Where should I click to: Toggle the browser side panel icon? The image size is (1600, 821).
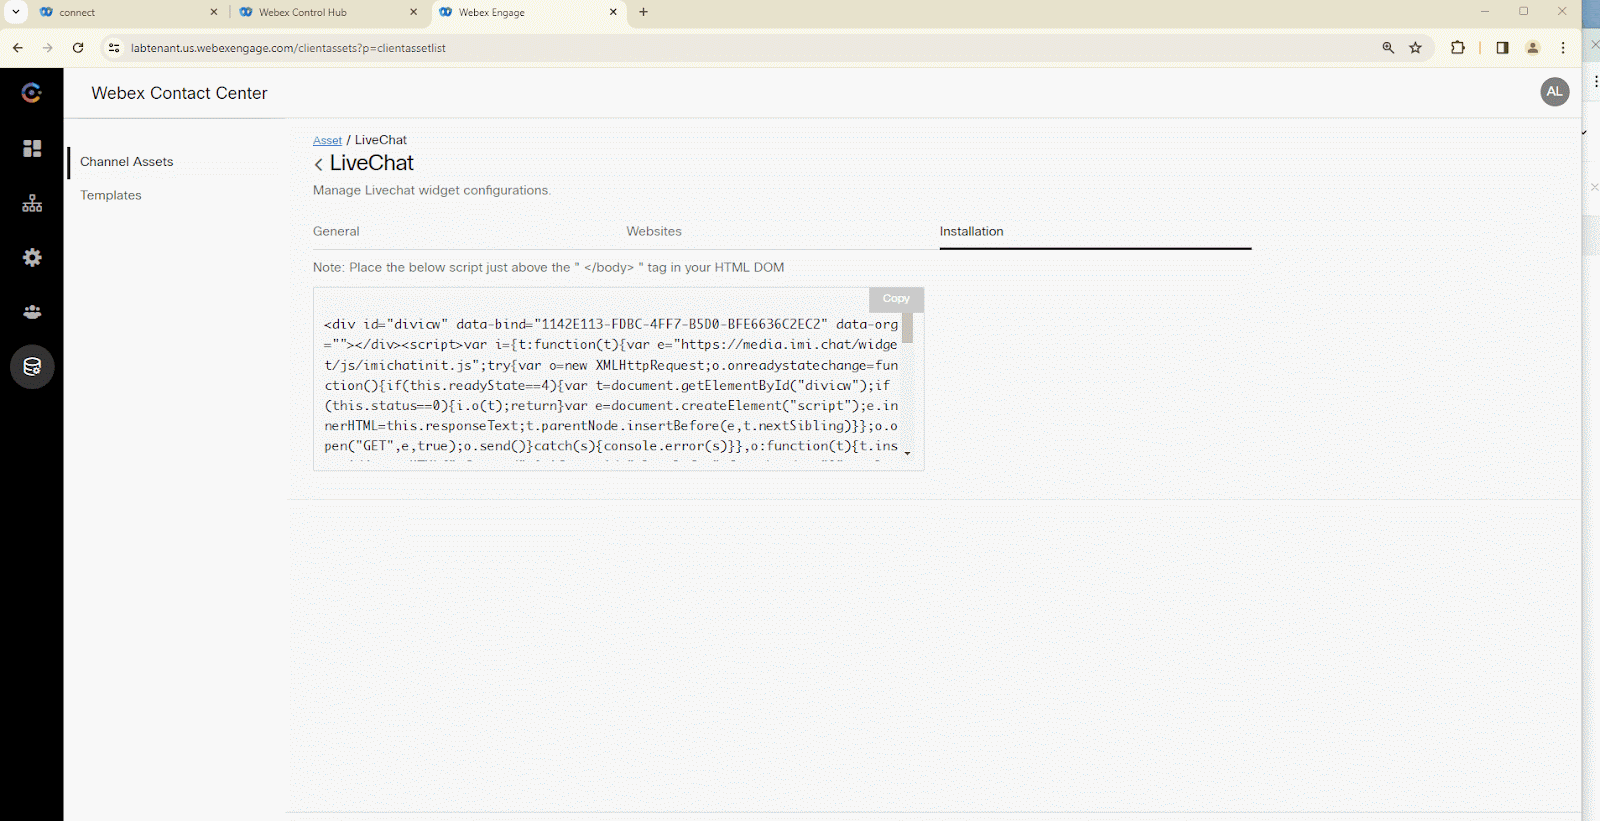tap(1502, 48)
